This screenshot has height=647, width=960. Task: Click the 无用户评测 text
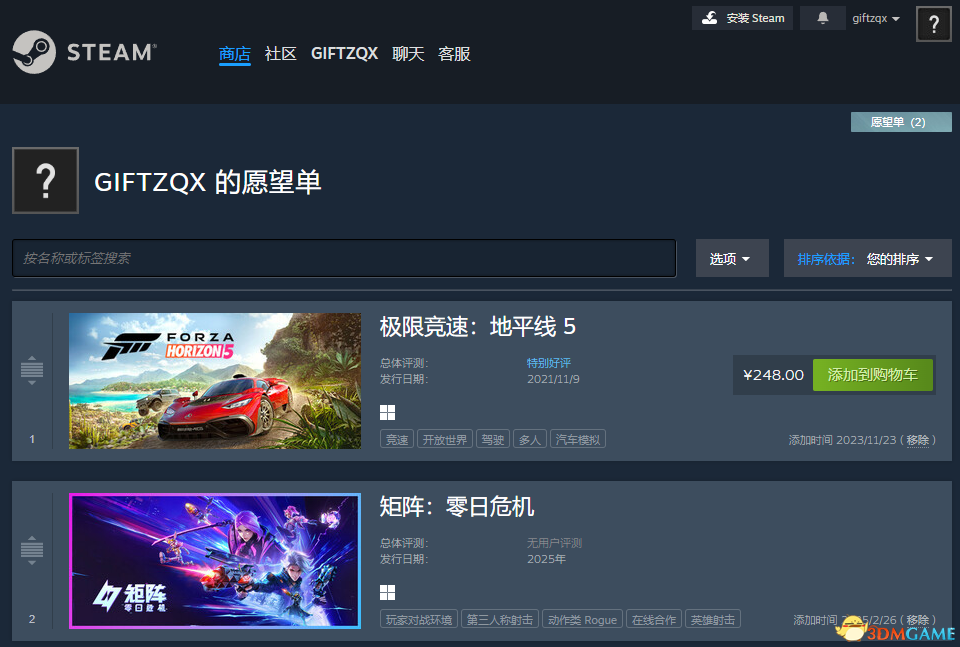pos(554,543)
